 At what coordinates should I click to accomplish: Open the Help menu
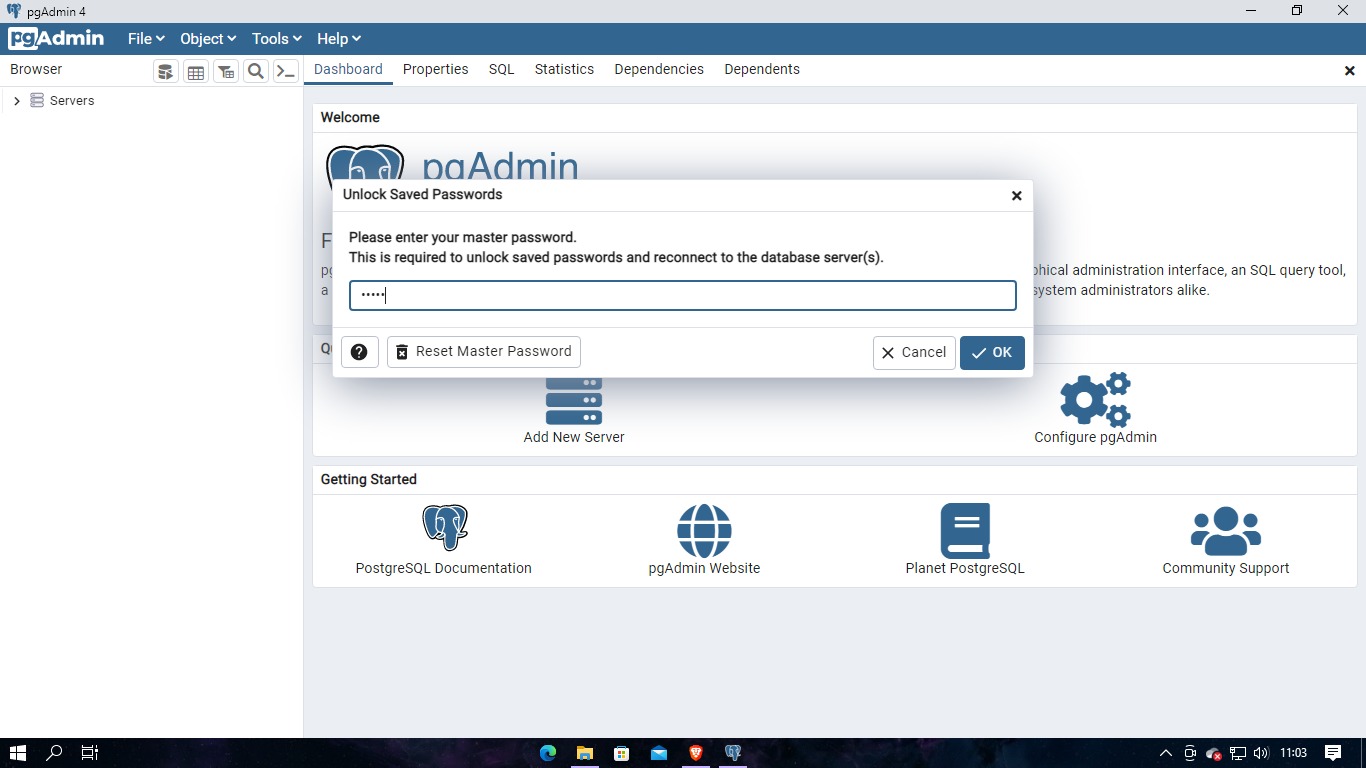click(339, 39)
